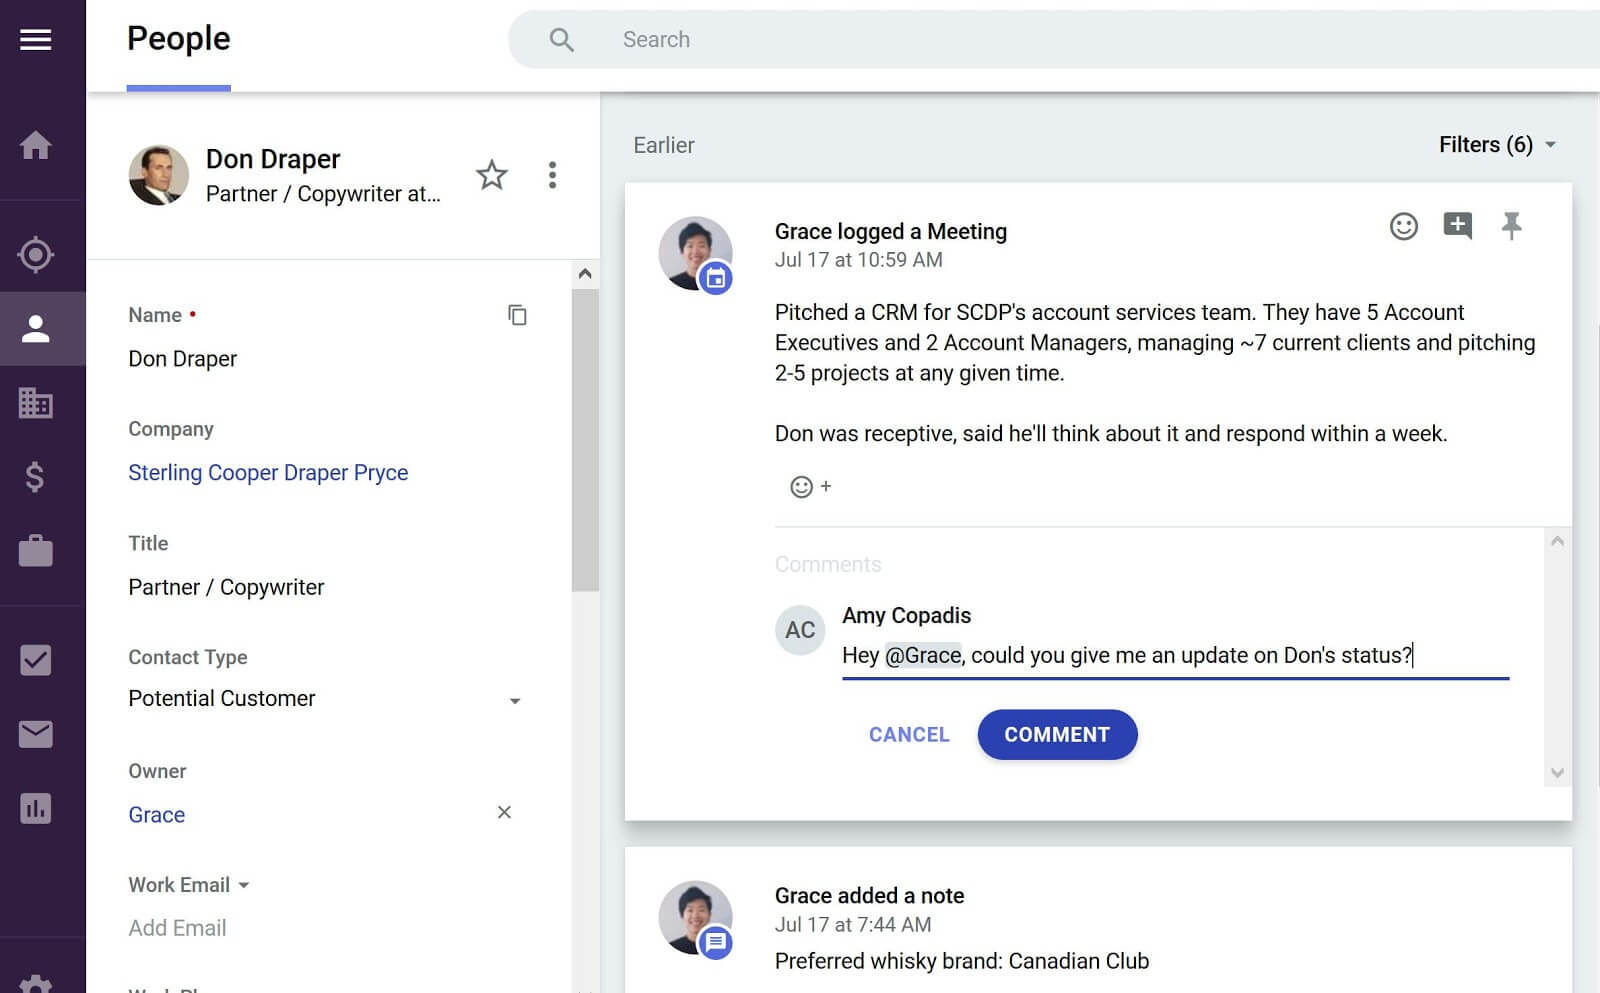1600x993 pixels.
Task: Open Sterling Cooper Draper Pryce company link
Action: click(x=268, y=473)
